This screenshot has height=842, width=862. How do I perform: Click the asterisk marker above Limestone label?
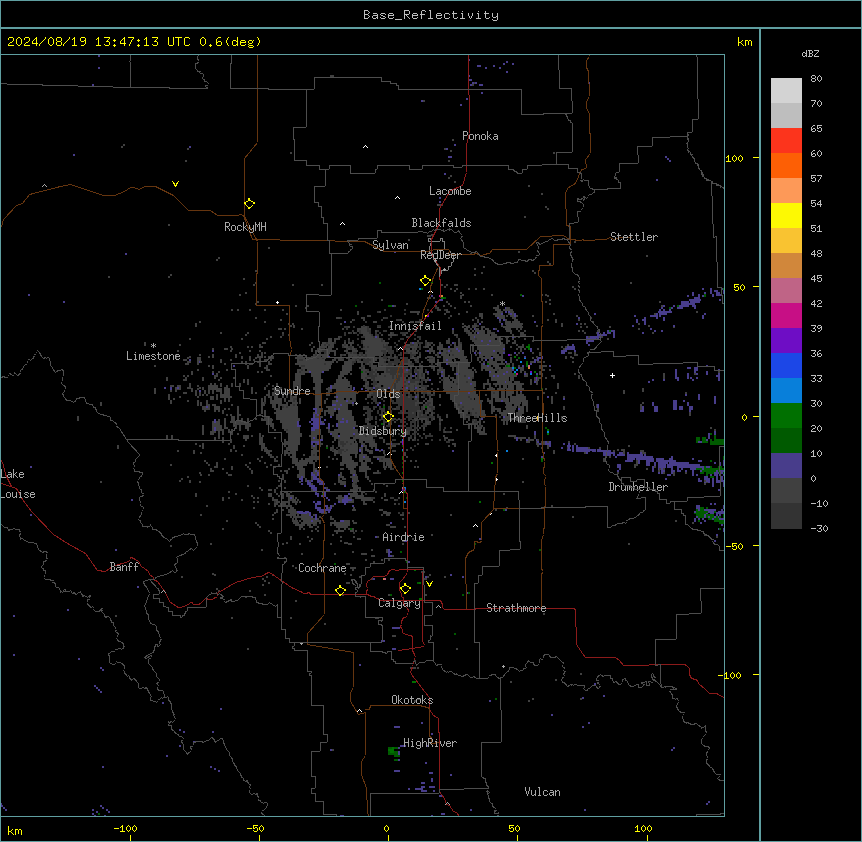click(x=153, y=345)
